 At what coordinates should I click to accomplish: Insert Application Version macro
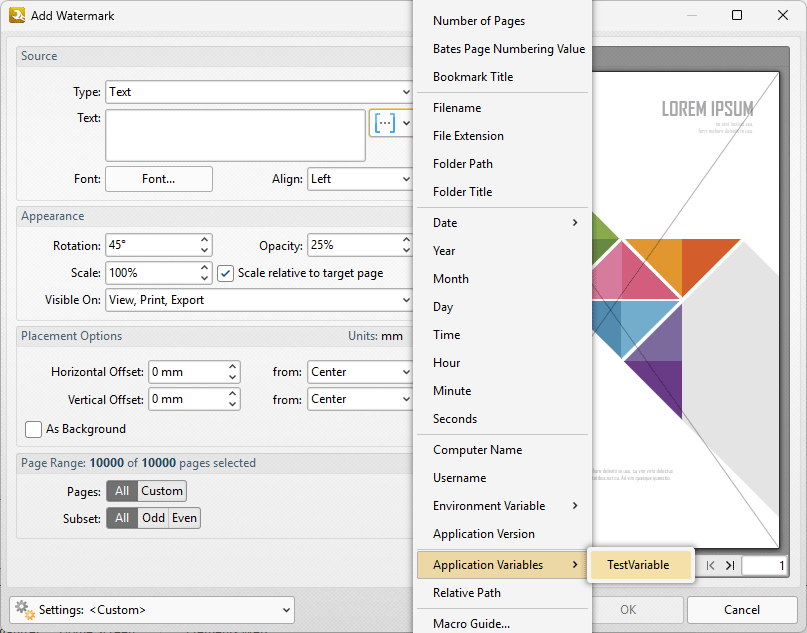coord(502,534)
